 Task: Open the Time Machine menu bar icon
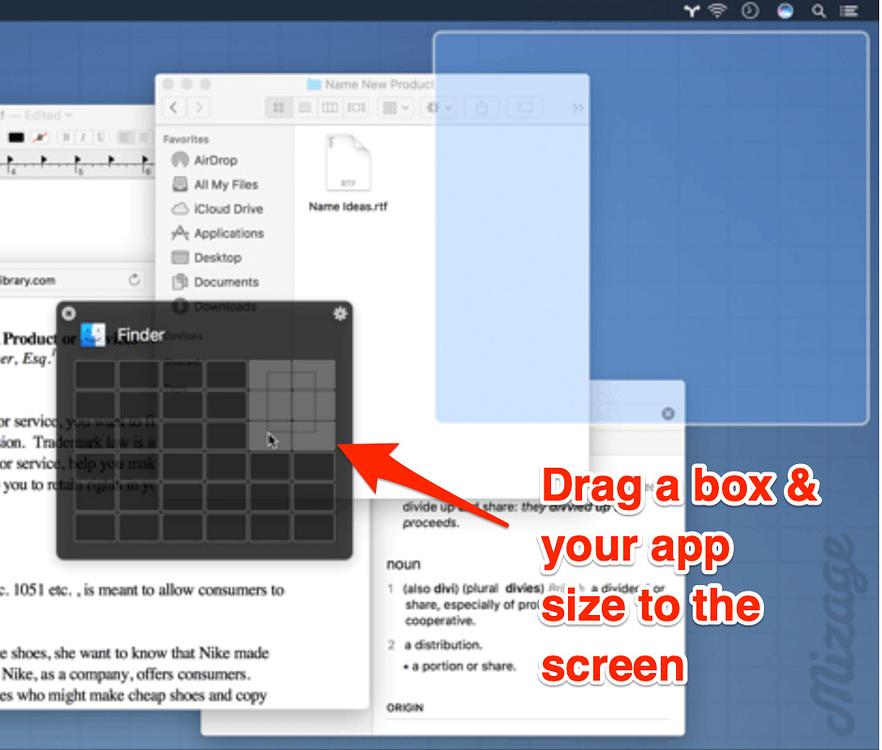coord(750,11)
